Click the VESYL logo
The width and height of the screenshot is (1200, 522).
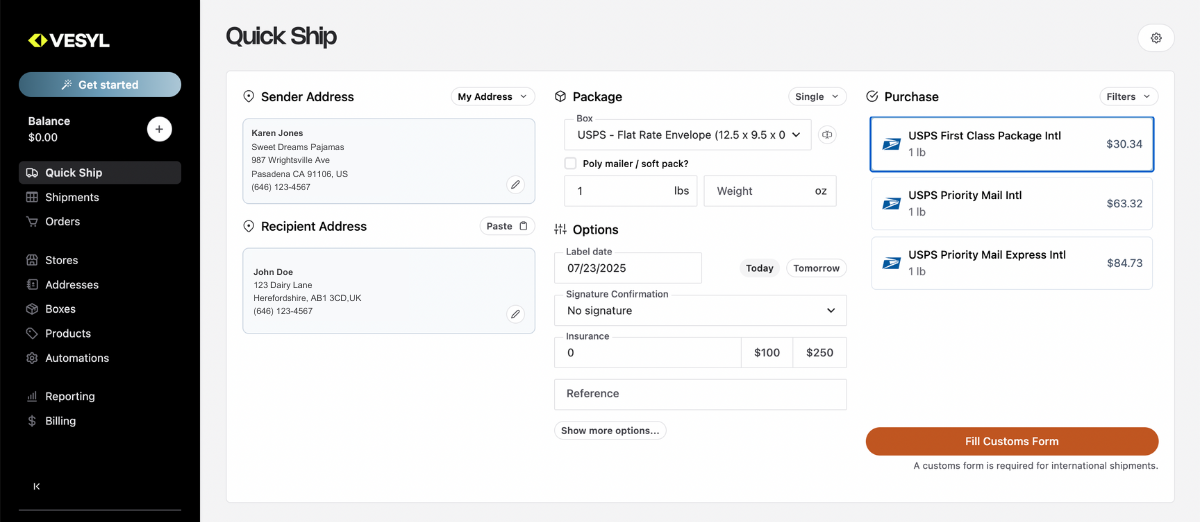(x=69, y=41)
